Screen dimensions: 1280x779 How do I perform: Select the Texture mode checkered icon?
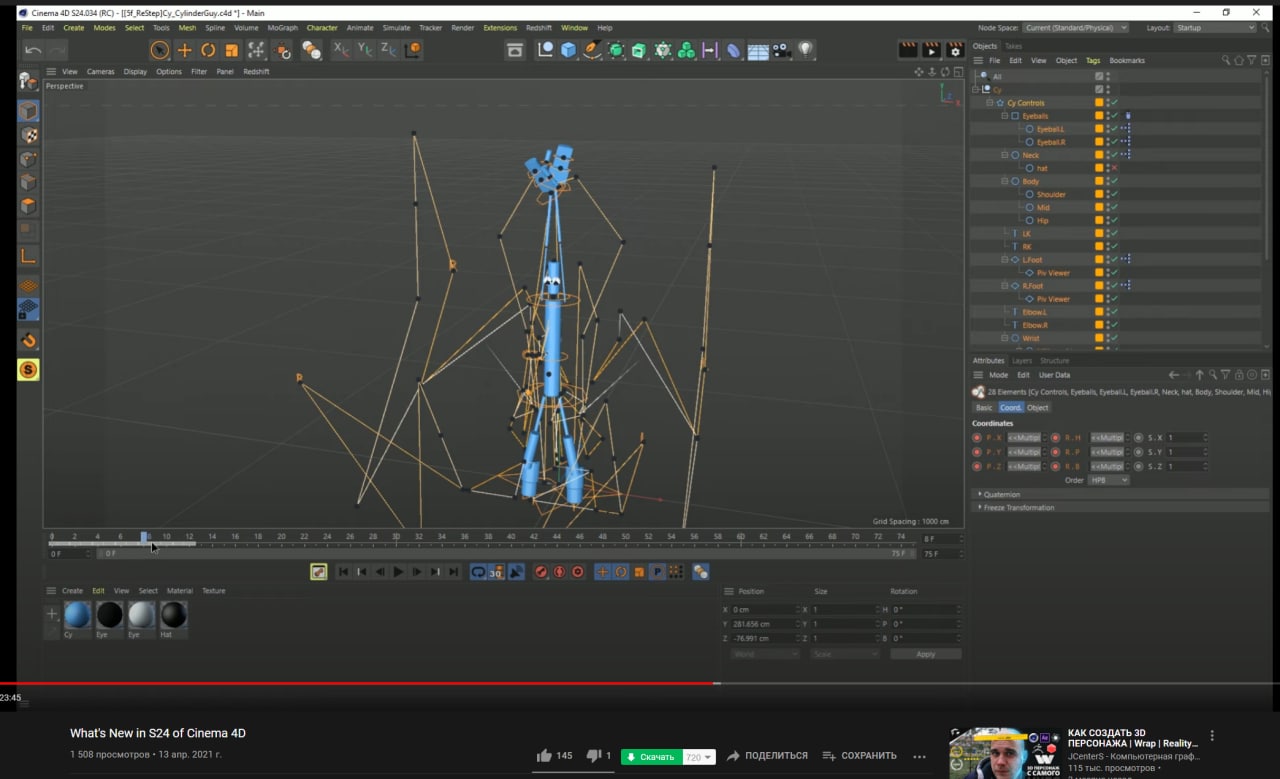[x=29, y=136]
